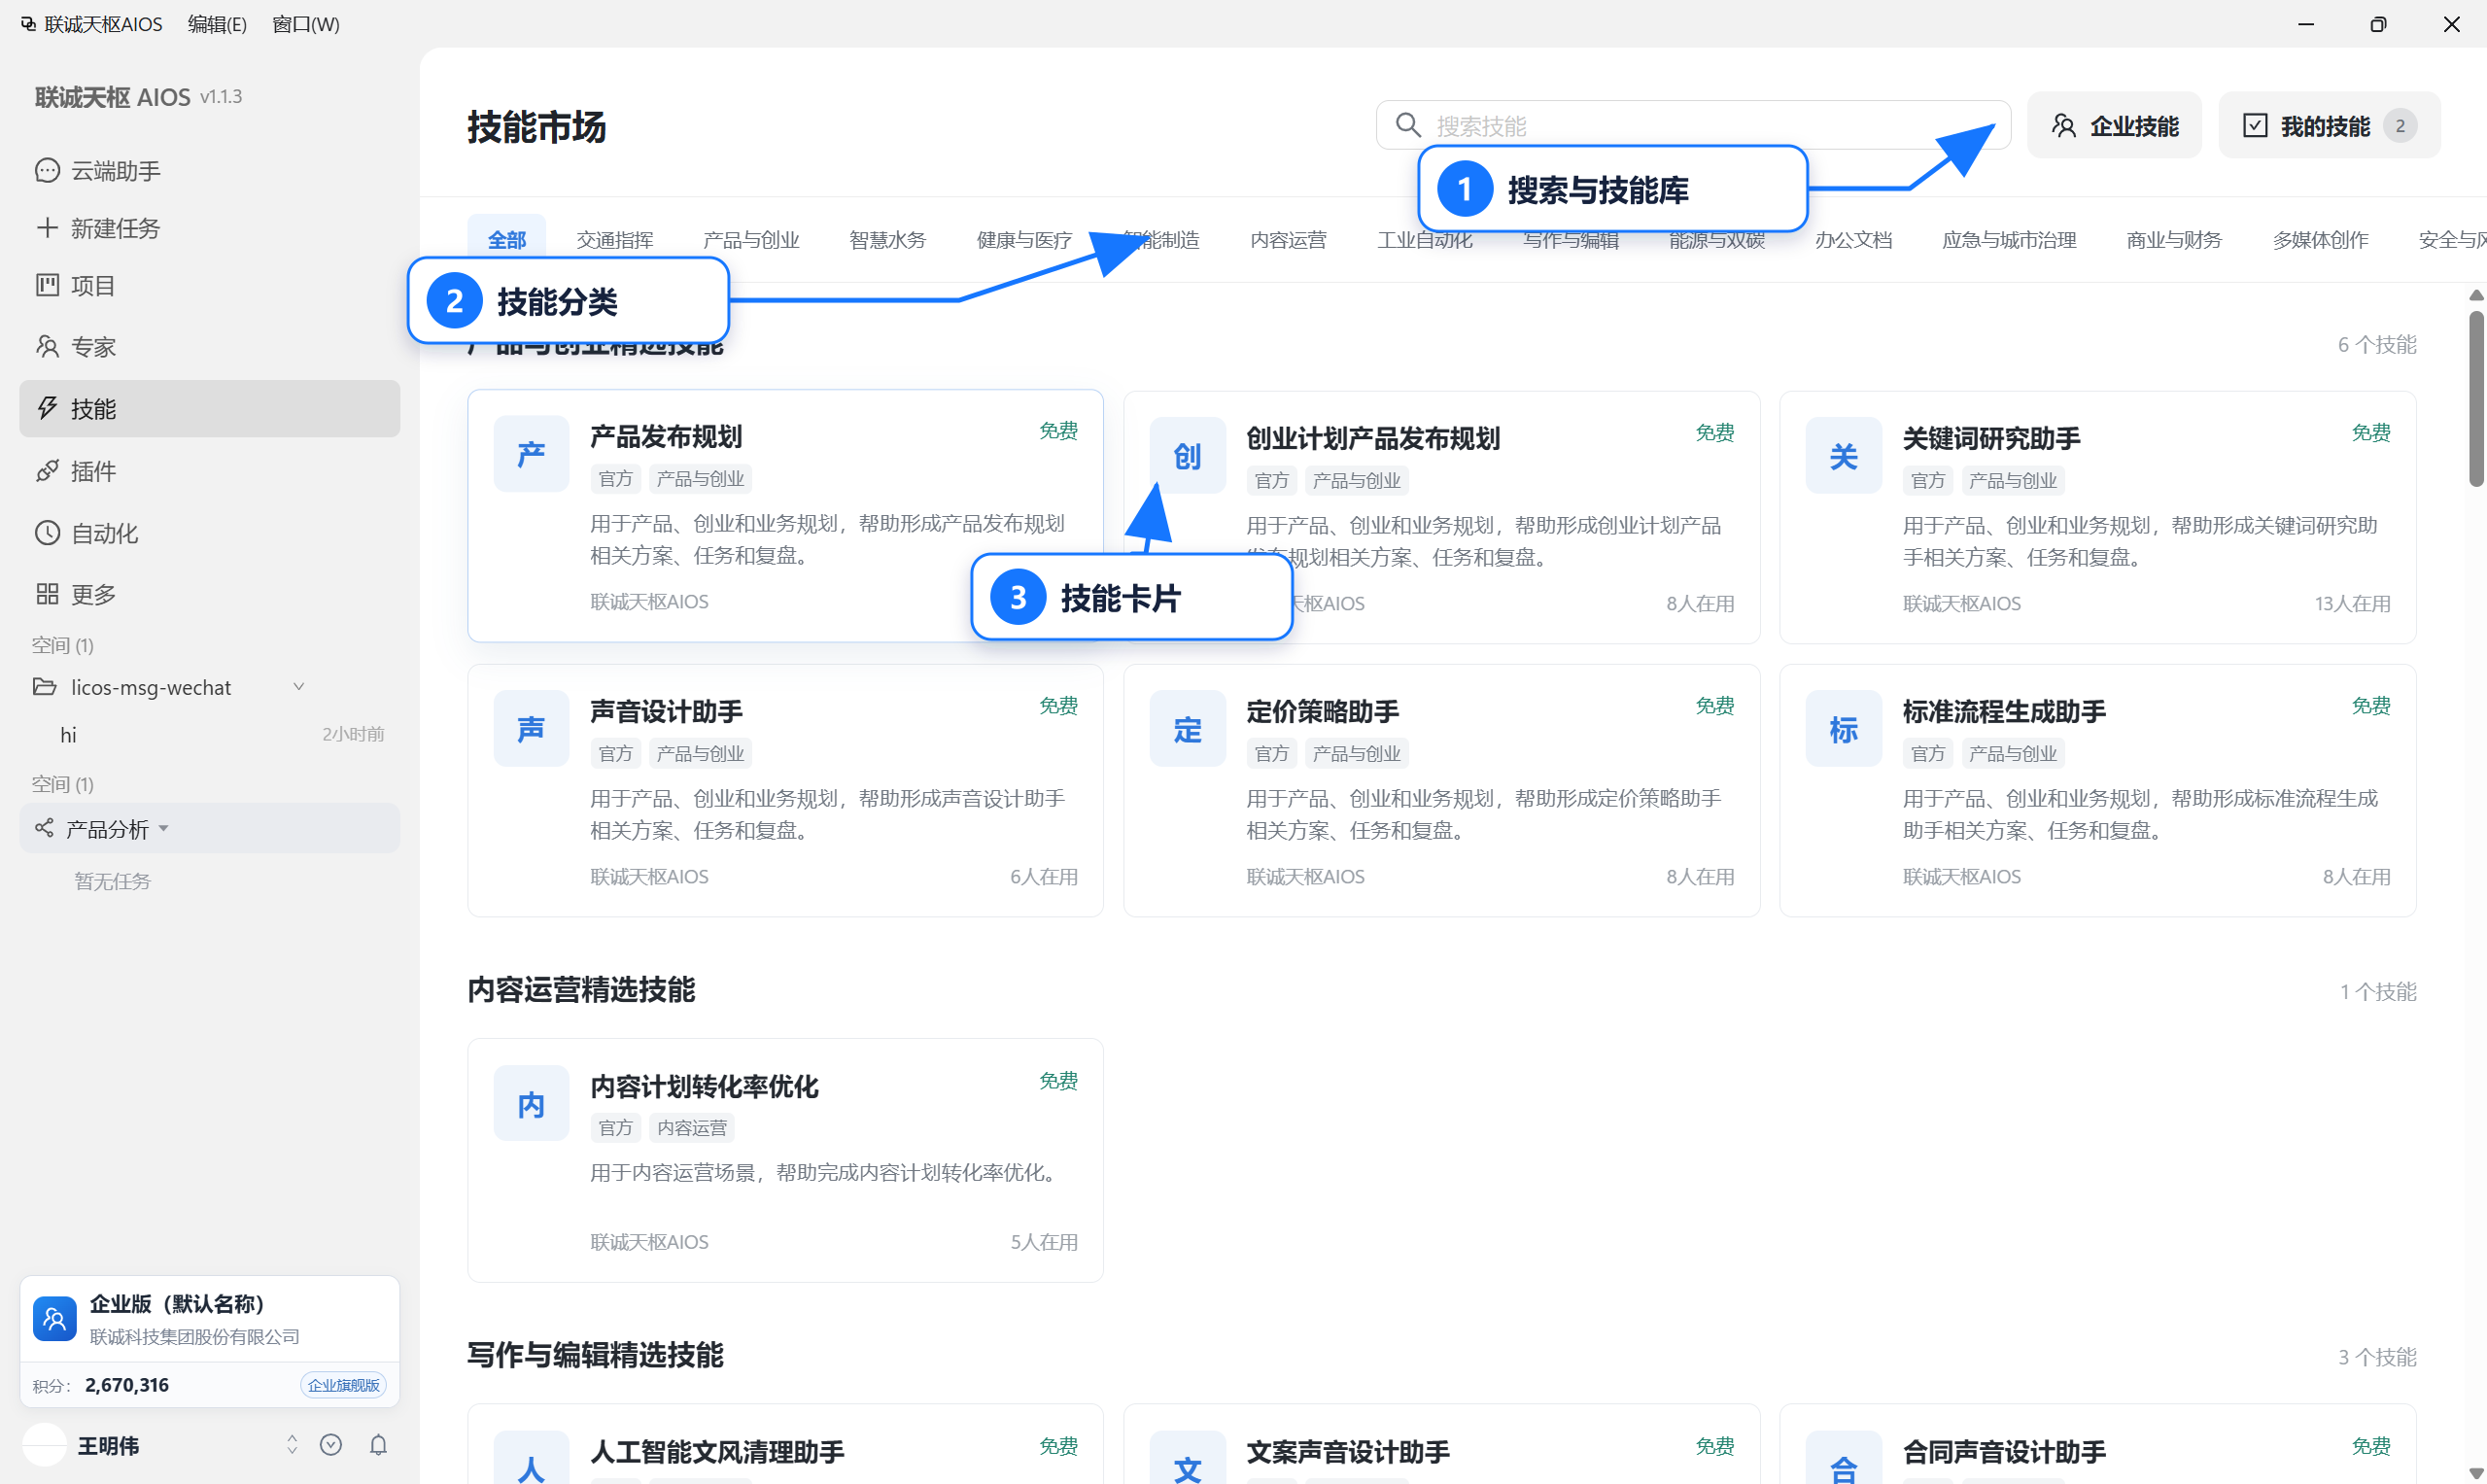Click the 关 tile icon of 关键词研究助手

point(1843,456)
